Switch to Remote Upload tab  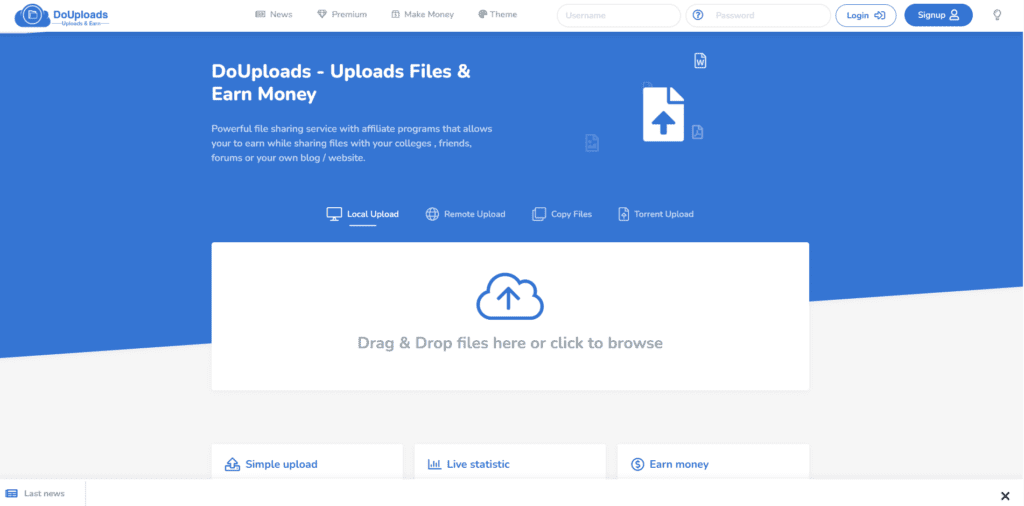pos(465,214)
